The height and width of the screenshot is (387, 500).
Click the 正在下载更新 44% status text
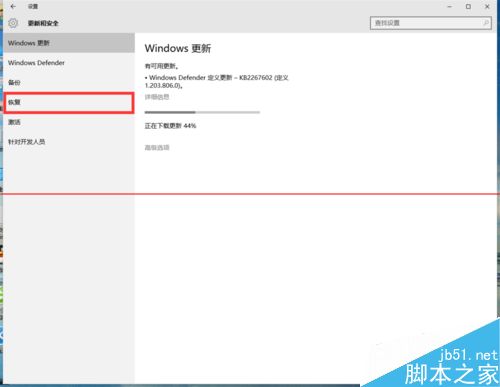click(x=170, y=126)
